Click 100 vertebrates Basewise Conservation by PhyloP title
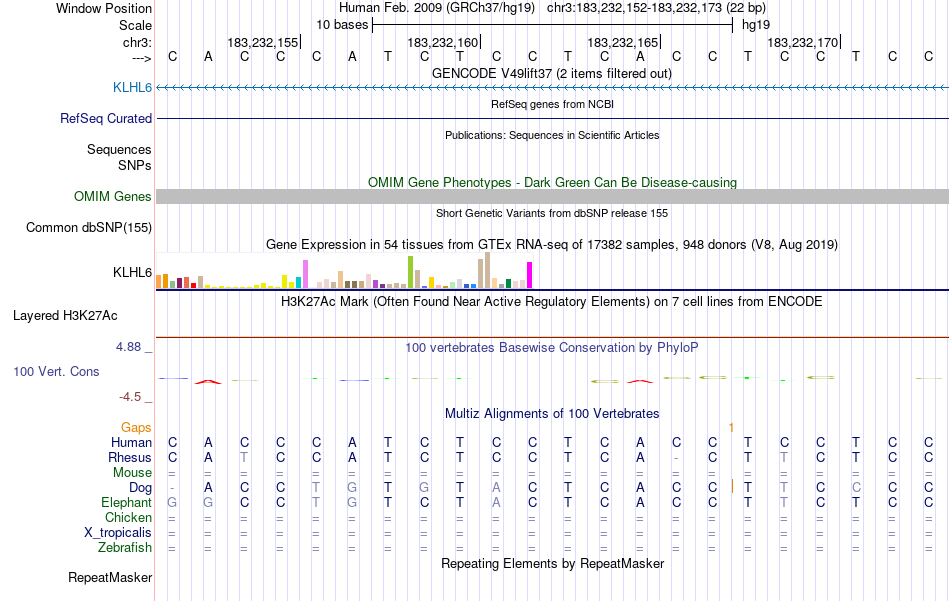 (x=552, y=348)
